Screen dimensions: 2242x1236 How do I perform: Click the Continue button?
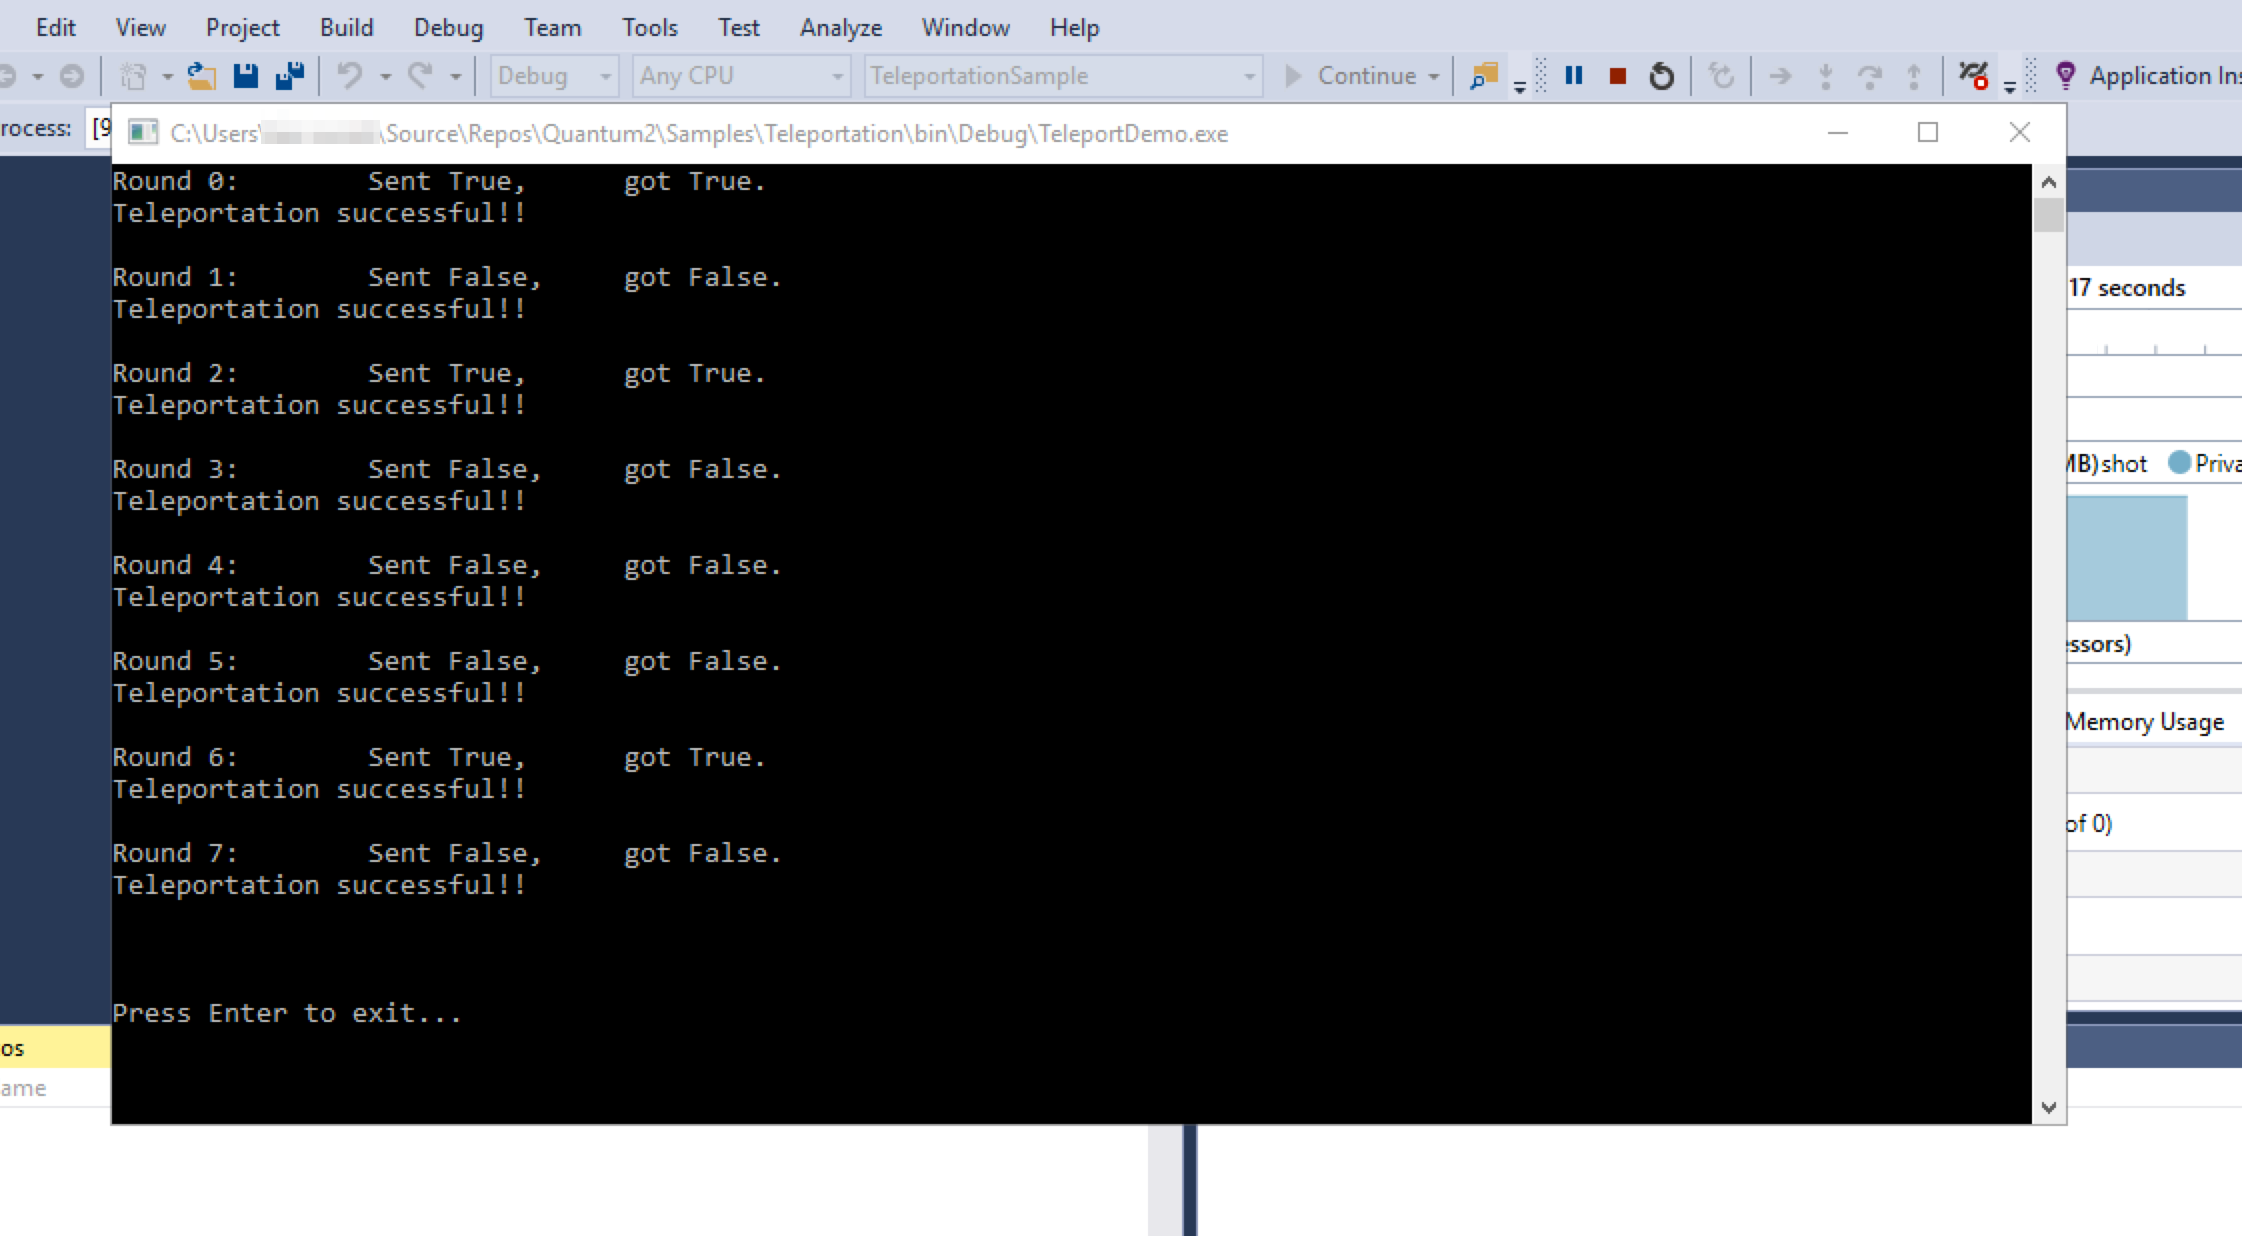1351,76
